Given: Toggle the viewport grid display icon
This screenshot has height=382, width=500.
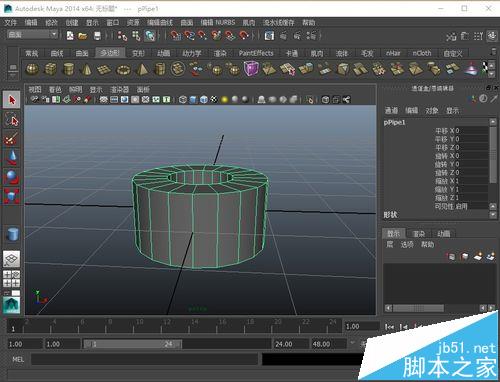Looking at the screenshot, I should click(x=104, y=99).
